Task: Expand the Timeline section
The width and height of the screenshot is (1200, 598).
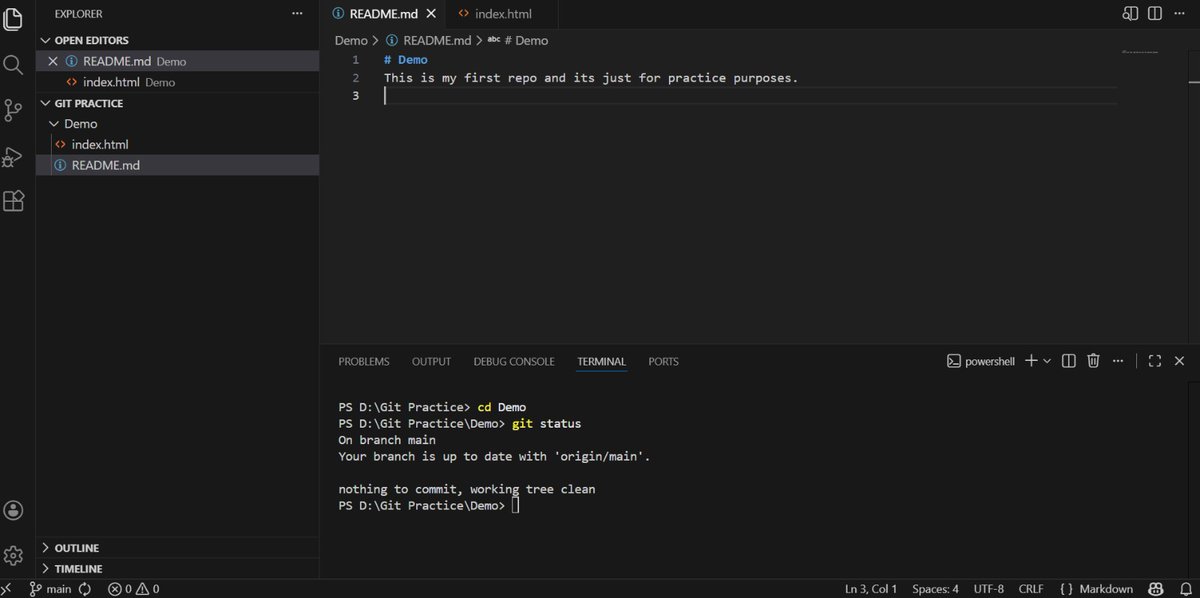Action: pyautogui.click(x=78, y=569)
